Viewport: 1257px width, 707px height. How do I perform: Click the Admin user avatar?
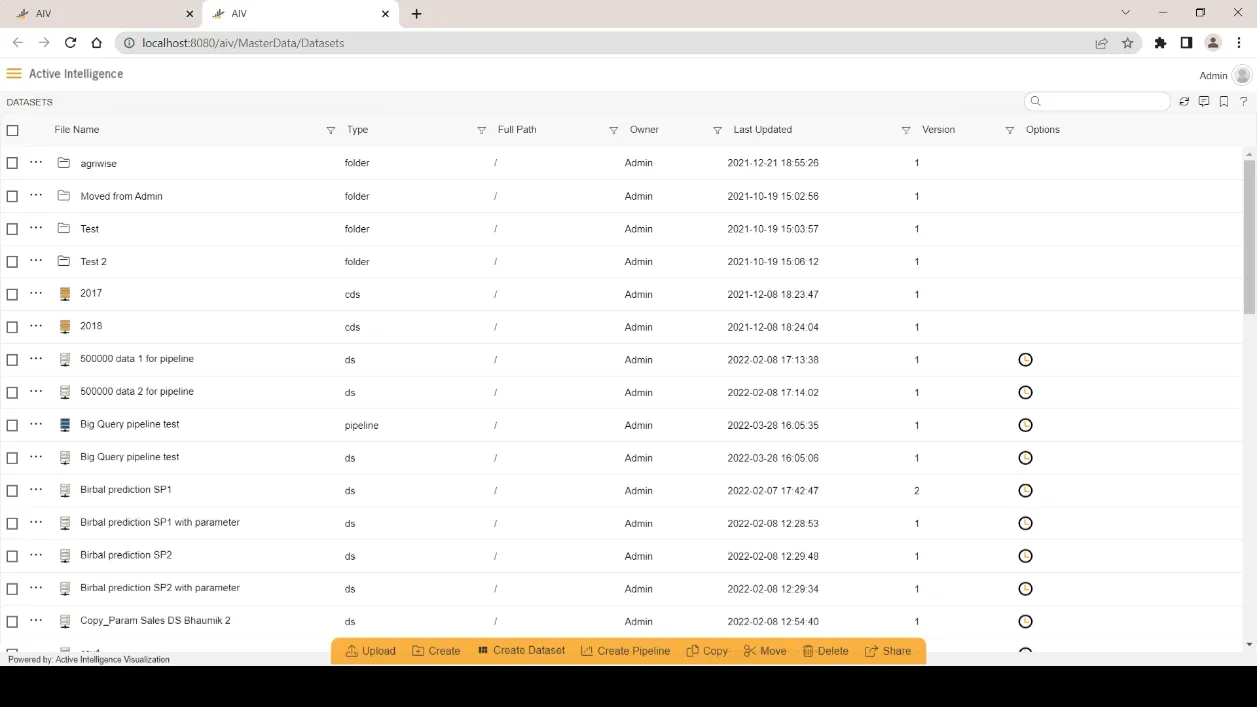coord(1242,75)
